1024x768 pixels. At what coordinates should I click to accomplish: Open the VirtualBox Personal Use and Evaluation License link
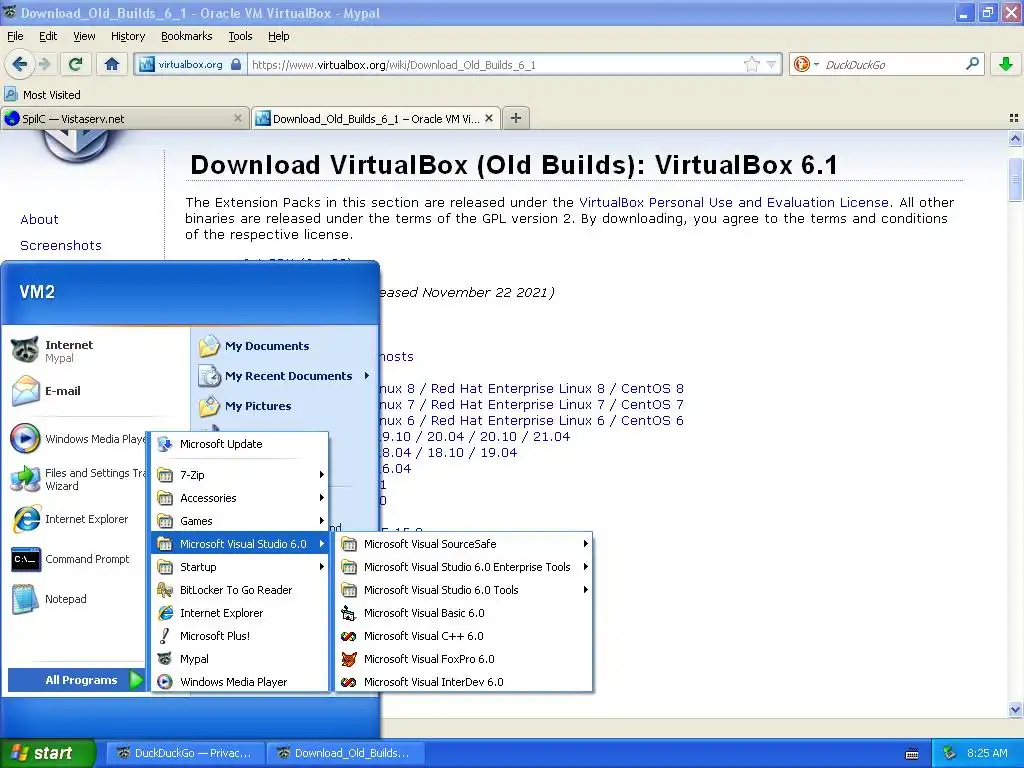click(733, 202)
